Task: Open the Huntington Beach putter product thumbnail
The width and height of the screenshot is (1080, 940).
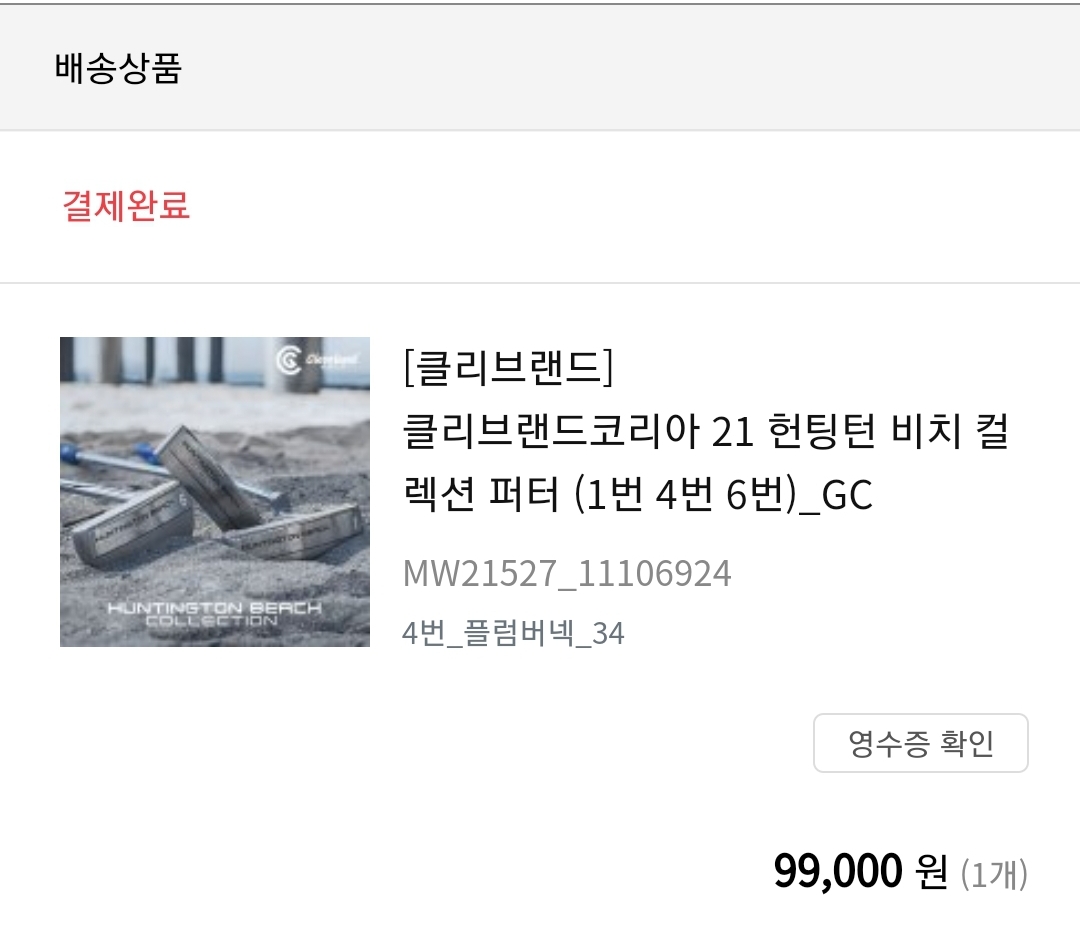Action: pyautogui.click(x=215, y=492)
